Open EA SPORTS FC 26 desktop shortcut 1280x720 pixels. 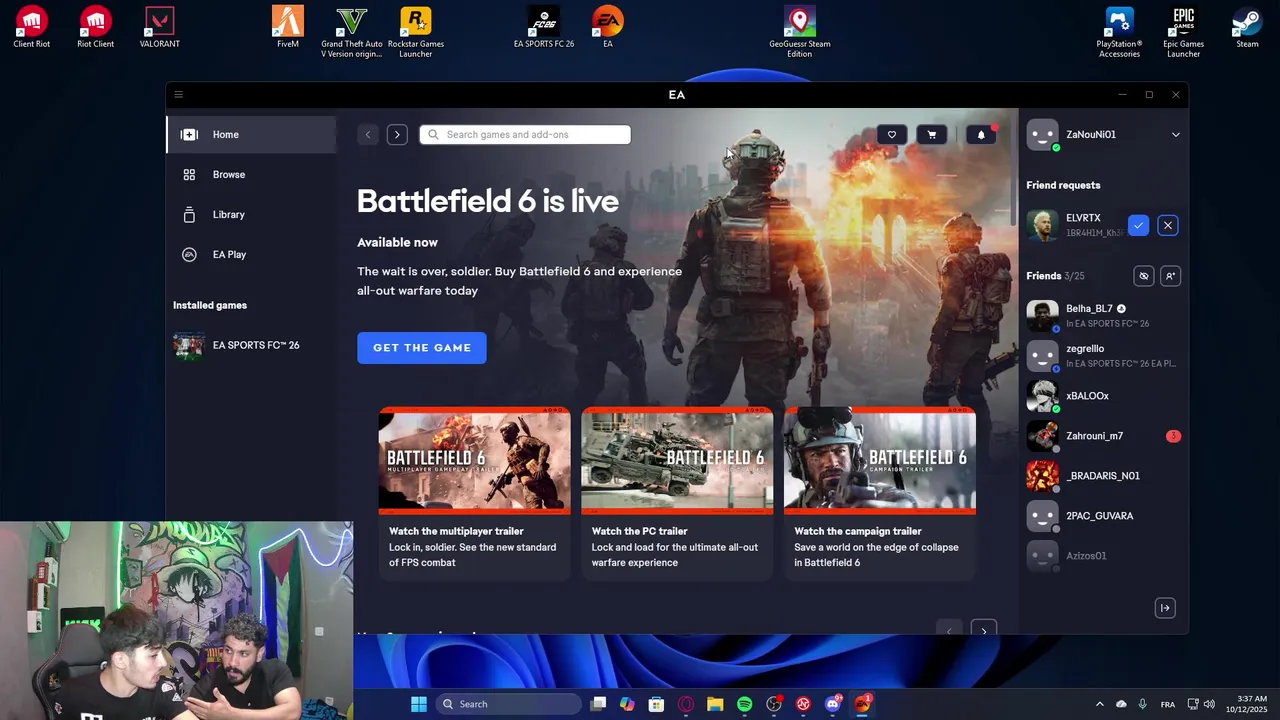pos(544,28)
